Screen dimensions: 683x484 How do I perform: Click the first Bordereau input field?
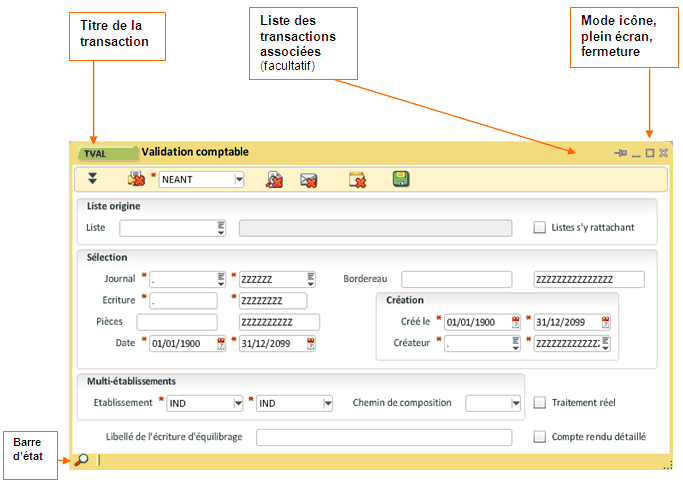(456, 279)
